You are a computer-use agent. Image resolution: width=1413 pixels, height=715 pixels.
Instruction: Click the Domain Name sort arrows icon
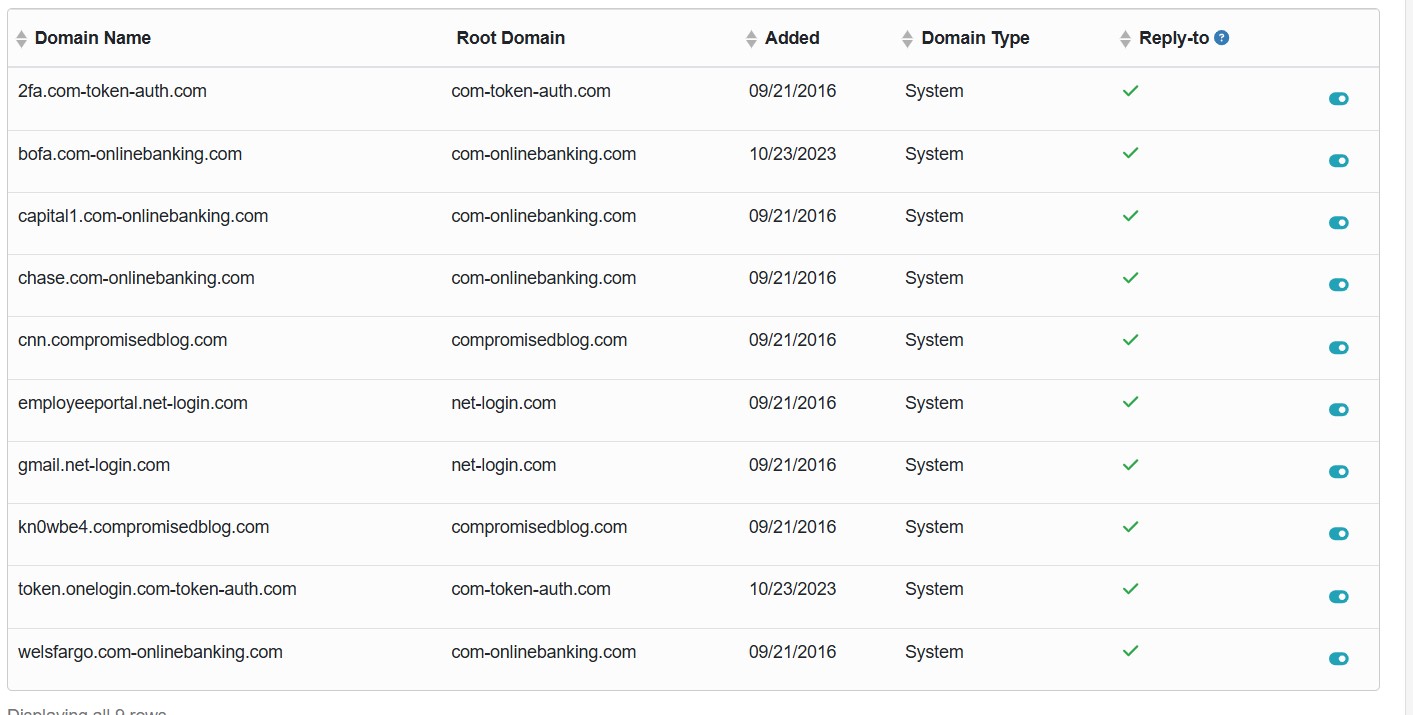tap(22, 39)
